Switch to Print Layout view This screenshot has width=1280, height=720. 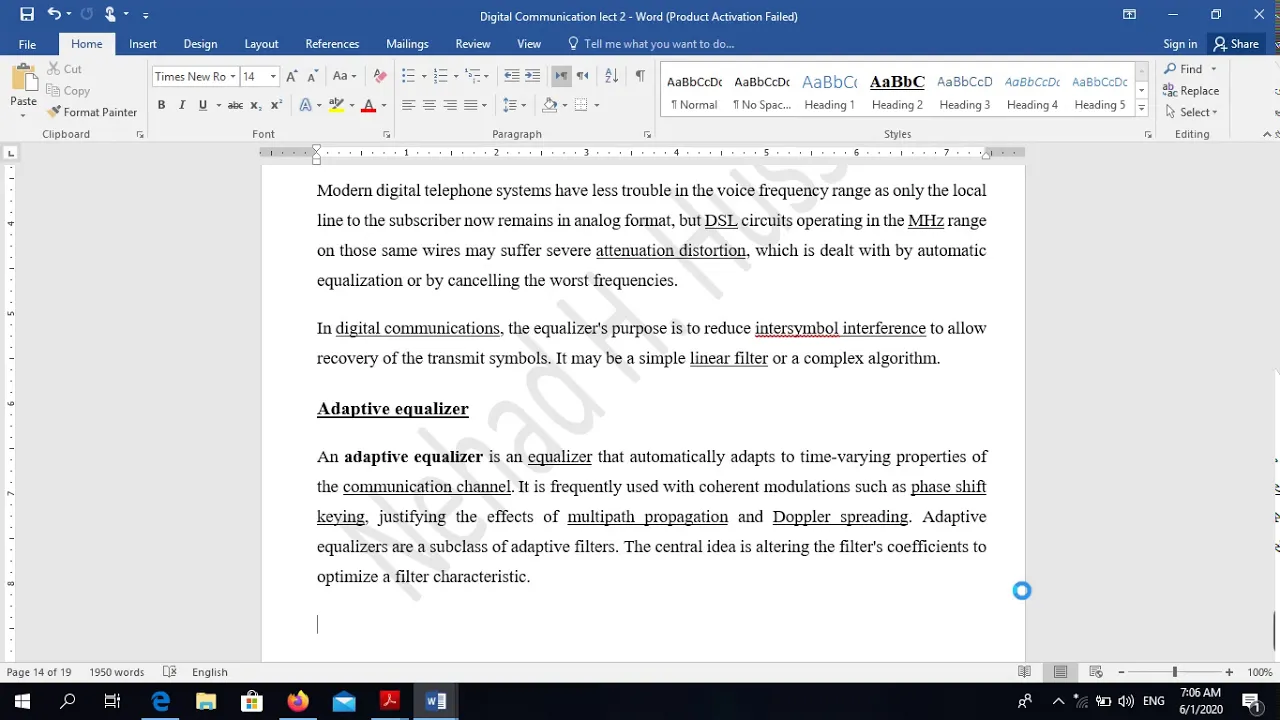click(x=1060, y=672)
